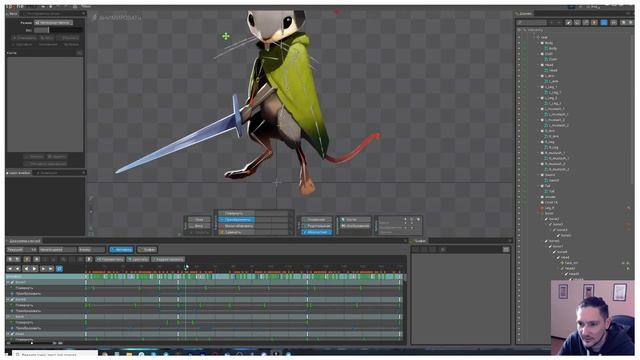This screenshot has width=640, height=360.
Task: Click the orange icon in tree toolbar
Action: (x=594, y=22)
